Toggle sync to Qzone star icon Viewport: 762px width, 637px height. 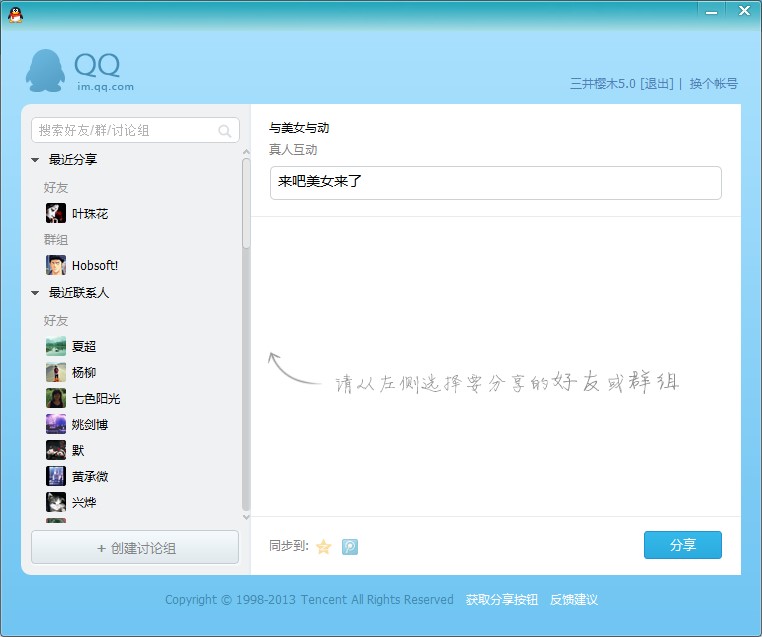(x=323, y=546)
